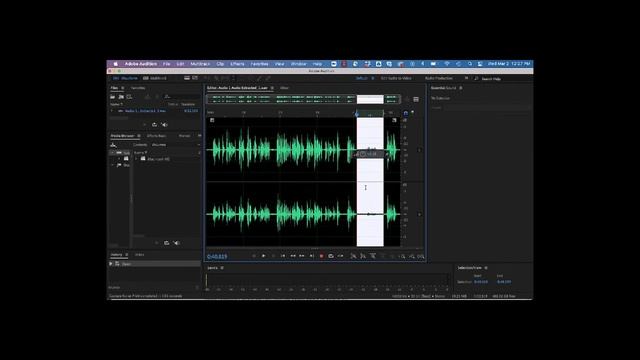Click the Fast Forward transport button
640x360 pixels.
click(x=302, y=256)
